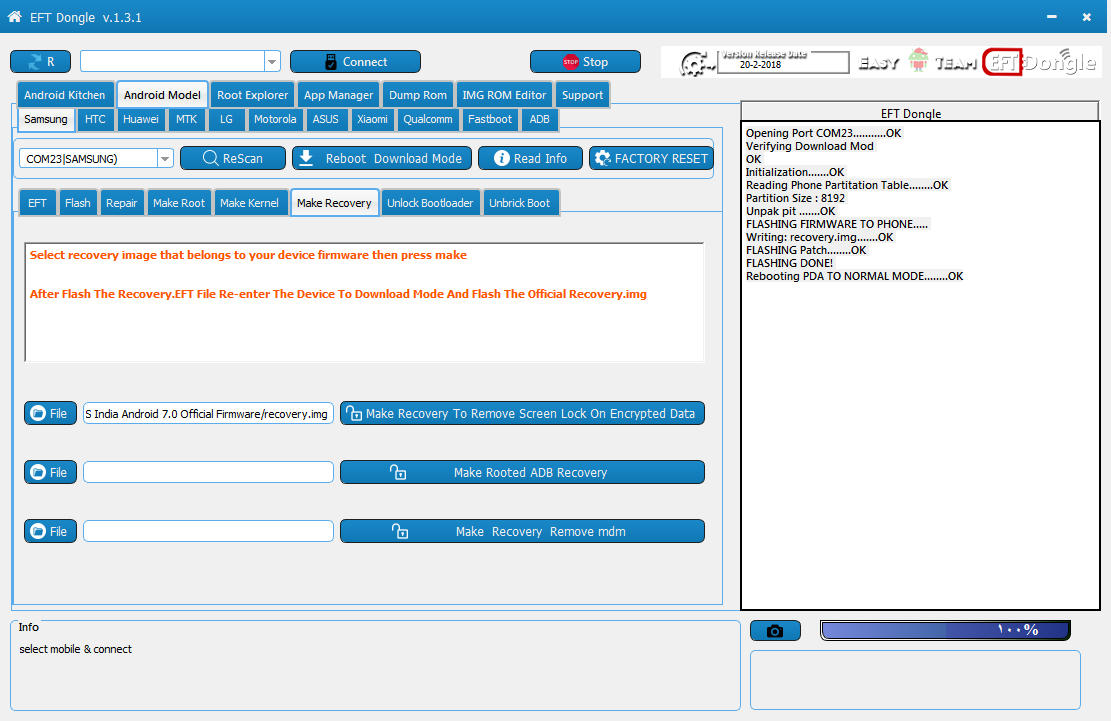The width and height of the screenshot is (1111, 721).
Task: Switch to the Android Model tab
Action: (162, 95)
